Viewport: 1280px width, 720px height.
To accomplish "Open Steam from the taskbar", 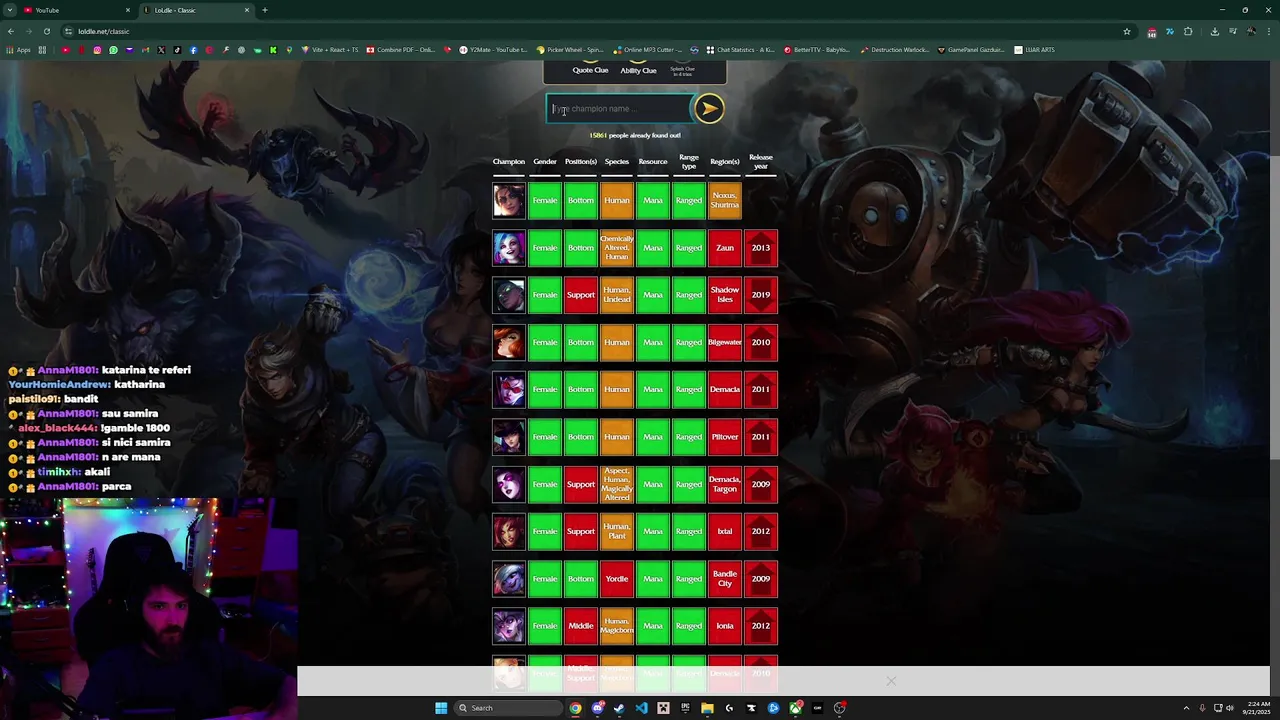I will 619,708.
